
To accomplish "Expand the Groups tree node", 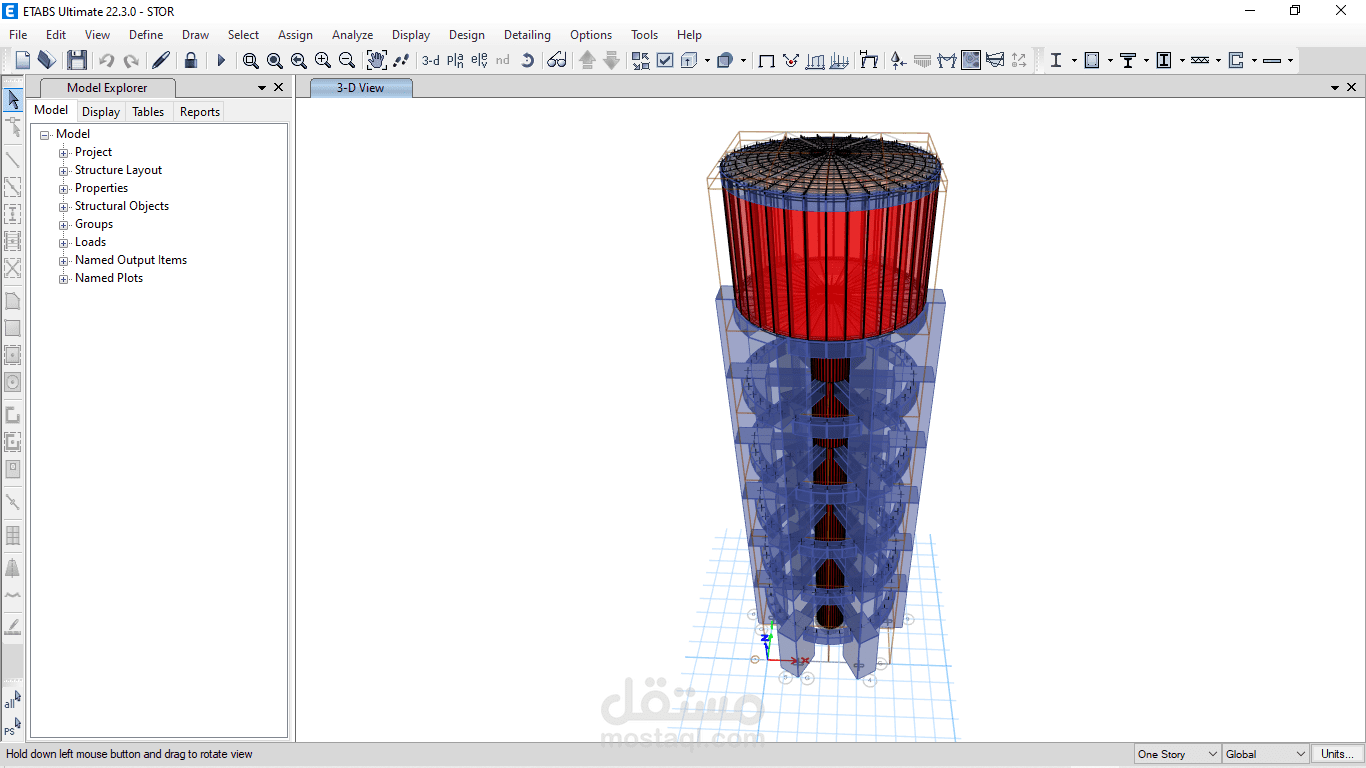I will (x=64, y=224).
